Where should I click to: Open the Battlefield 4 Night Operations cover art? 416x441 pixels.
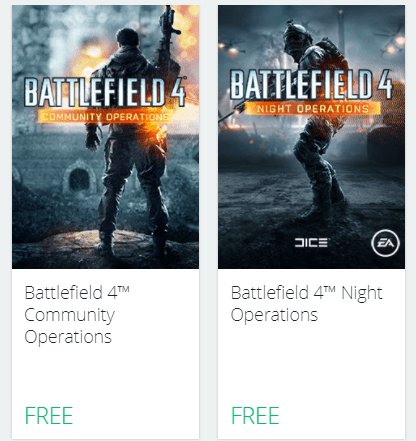click(x=311, y=137)
